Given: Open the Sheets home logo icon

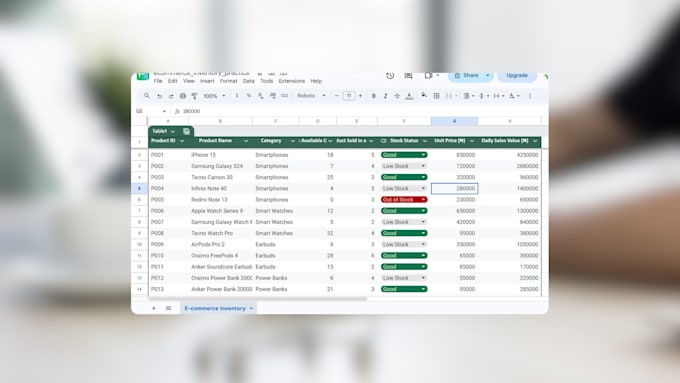Looking at the screenshot, I should pyautogui.click(x=143, y=76).
